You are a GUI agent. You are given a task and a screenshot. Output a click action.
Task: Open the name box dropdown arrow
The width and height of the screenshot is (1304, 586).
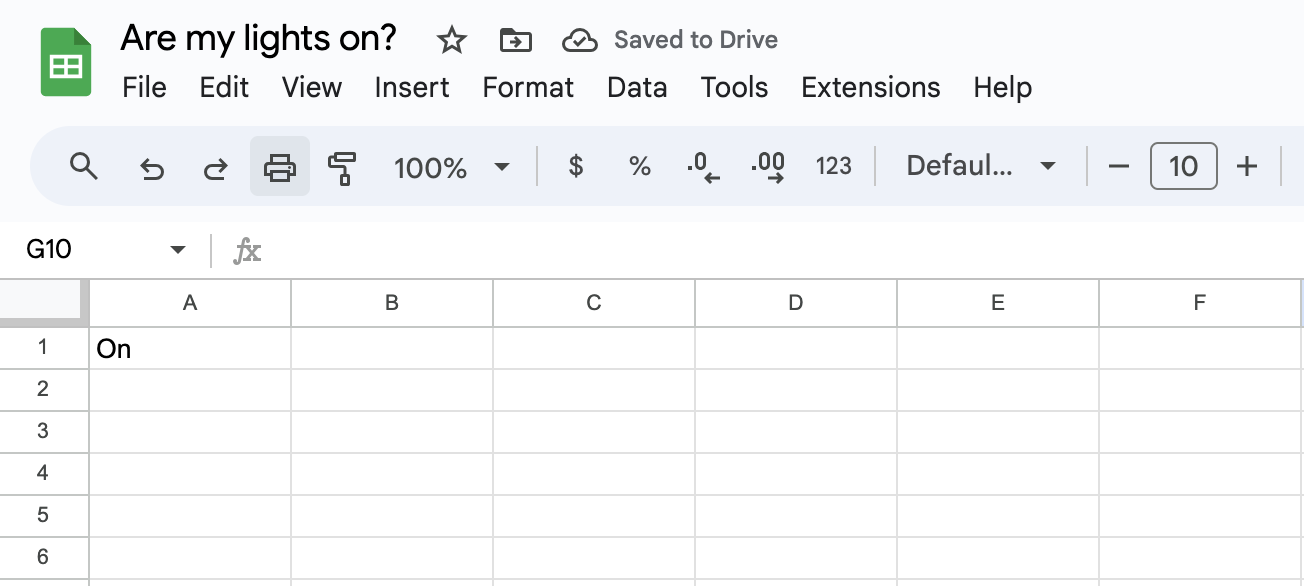[178, 249]
